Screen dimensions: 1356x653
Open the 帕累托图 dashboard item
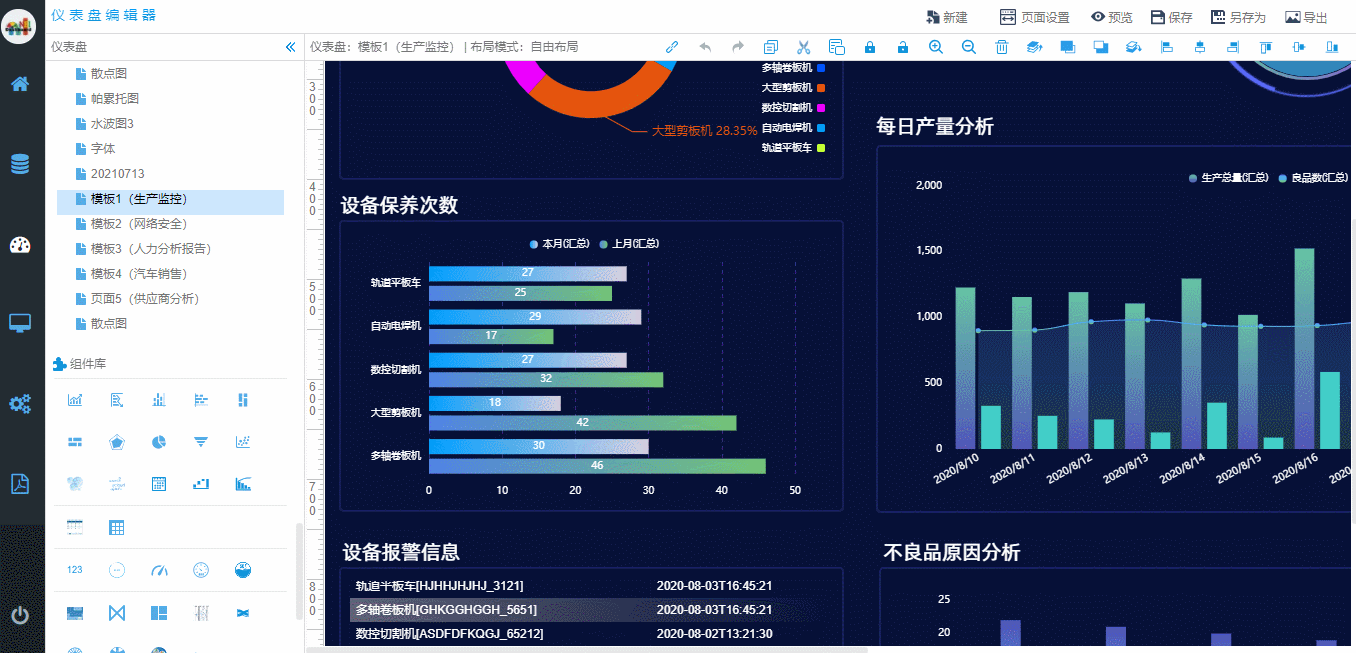(x=107, y=99)
